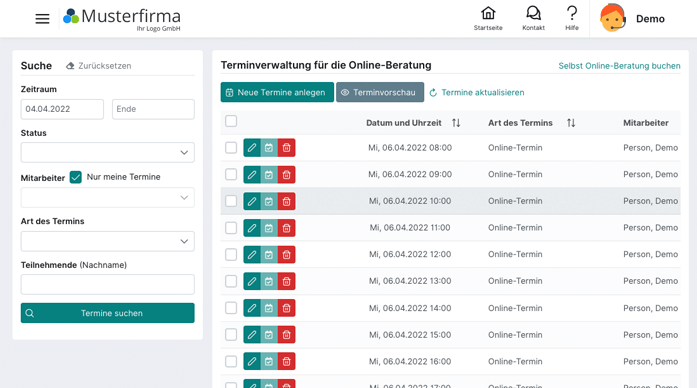This screenshot has height=388, width=697.
Task: Click the Demo user name
Action: (650, 19)
